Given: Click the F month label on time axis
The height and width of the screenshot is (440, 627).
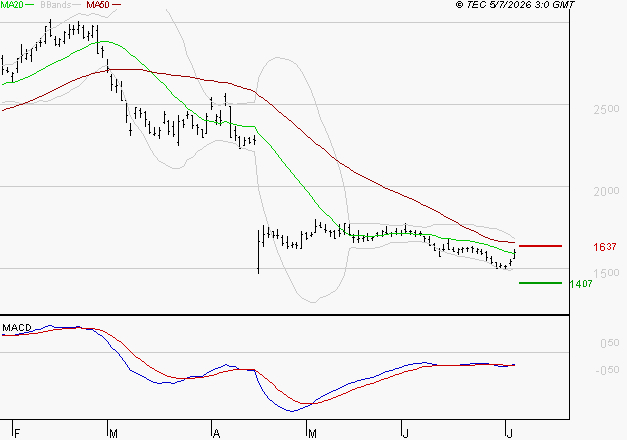Looking at the screenshot, I should click(x=17, y=434).
